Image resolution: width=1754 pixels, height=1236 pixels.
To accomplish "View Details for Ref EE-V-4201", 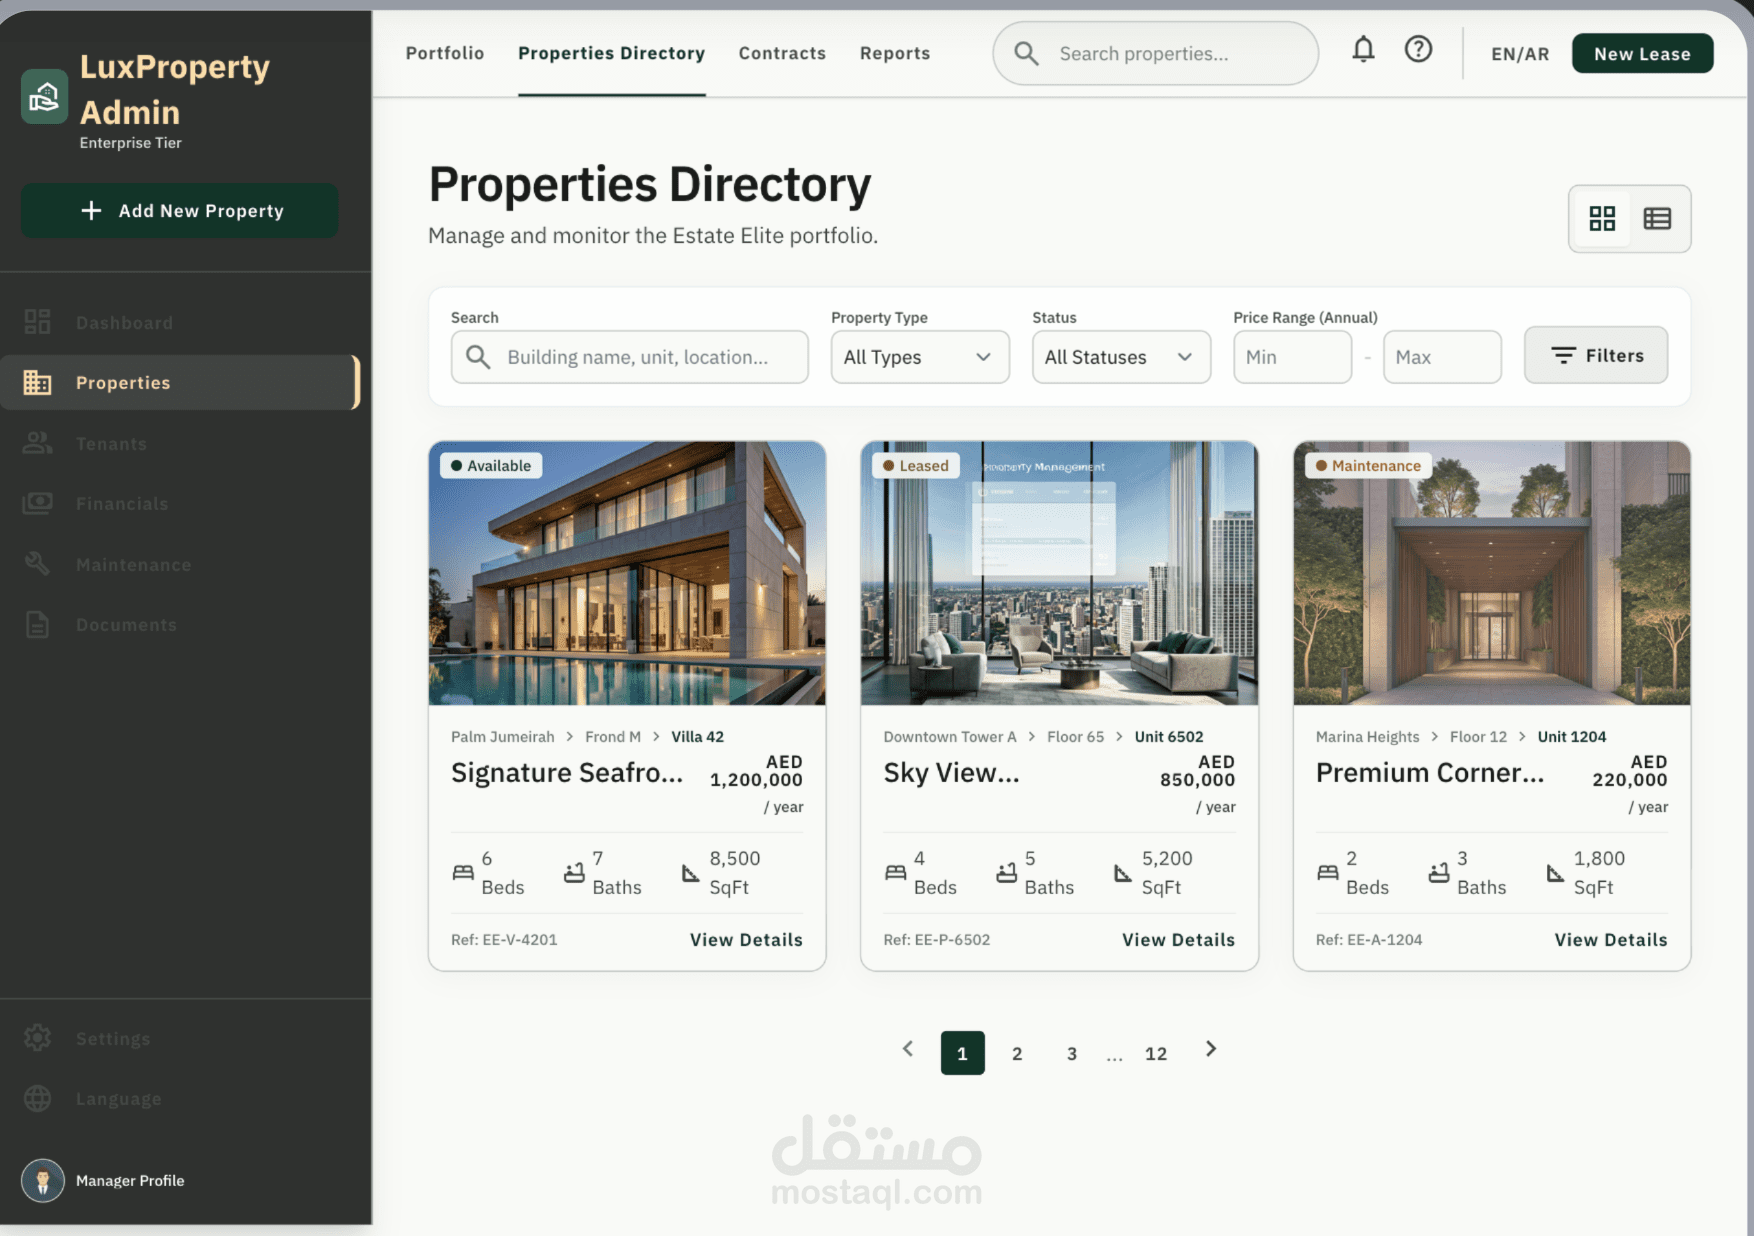I will pyautogui.click(x=746, y=939).
